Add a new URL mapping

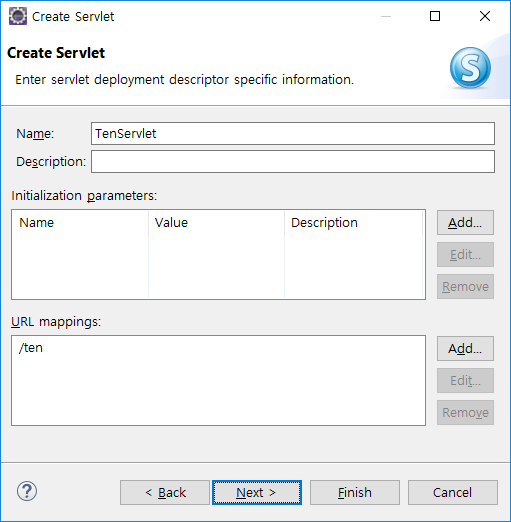click(465, 348)
